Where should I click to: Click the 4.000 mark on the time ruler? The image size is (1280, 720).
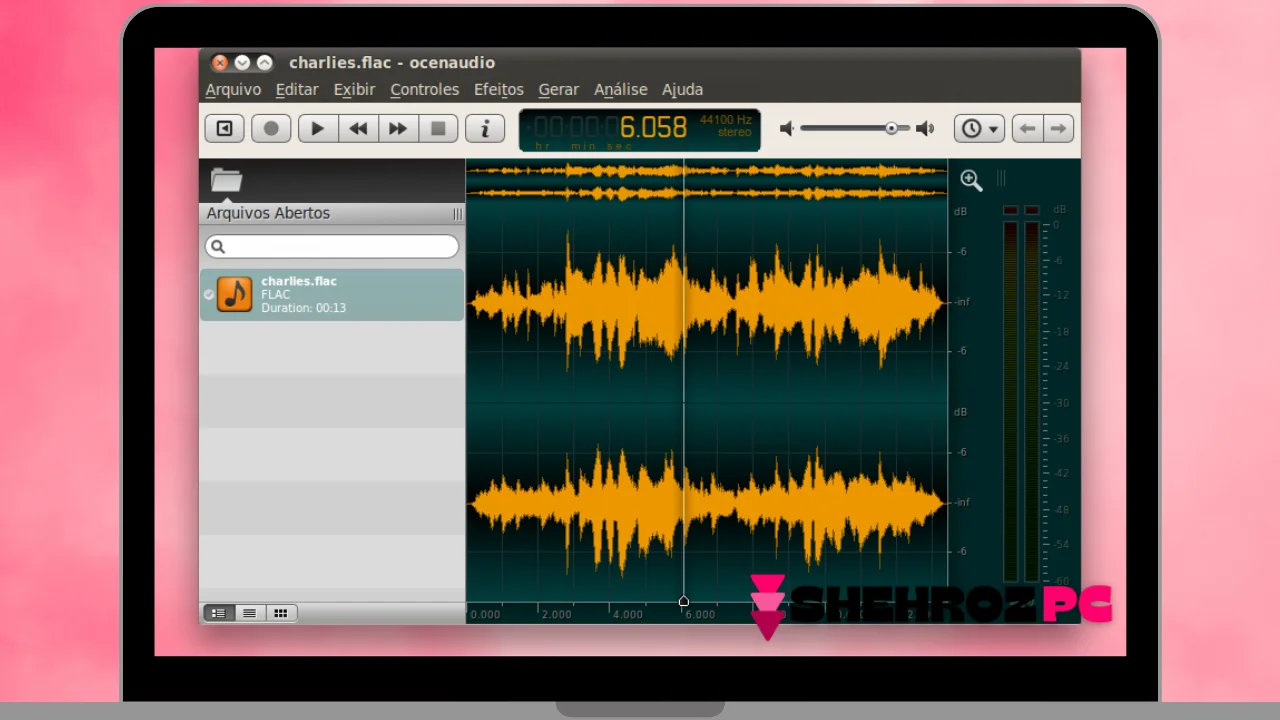coord(628,614)
